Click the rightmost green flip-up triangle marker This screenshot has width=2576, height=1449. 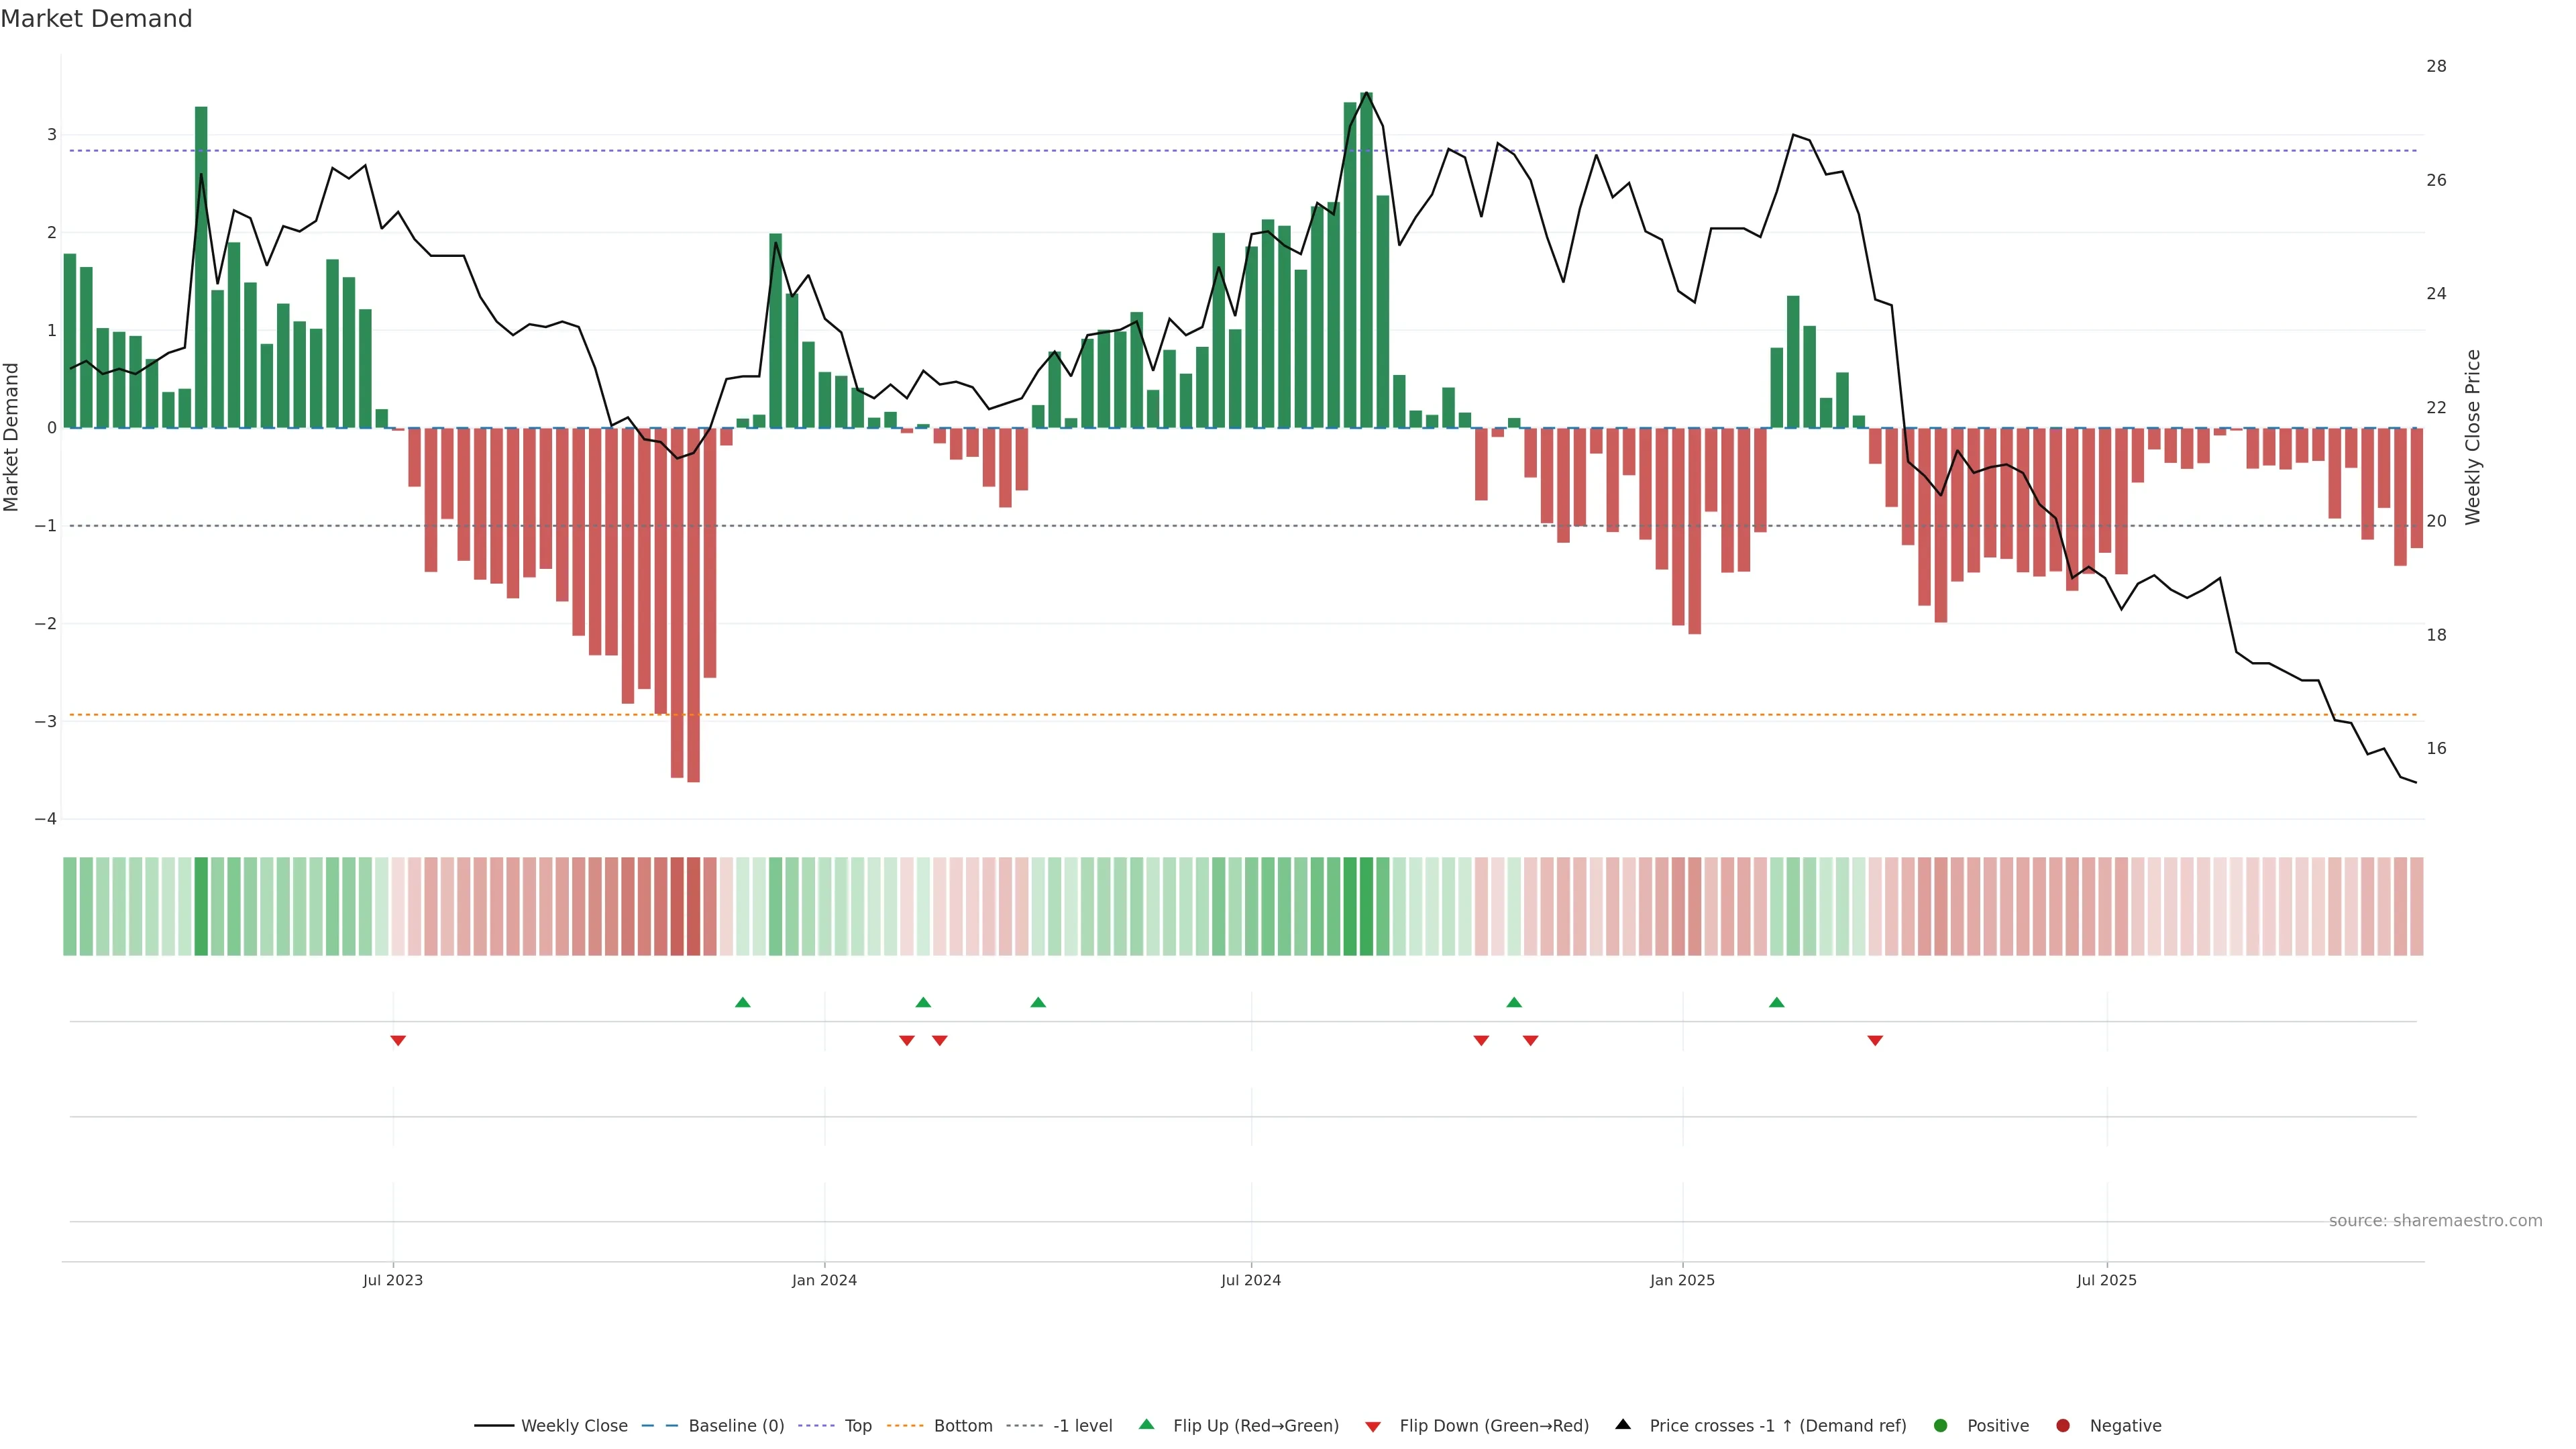coord(1776,1002)
